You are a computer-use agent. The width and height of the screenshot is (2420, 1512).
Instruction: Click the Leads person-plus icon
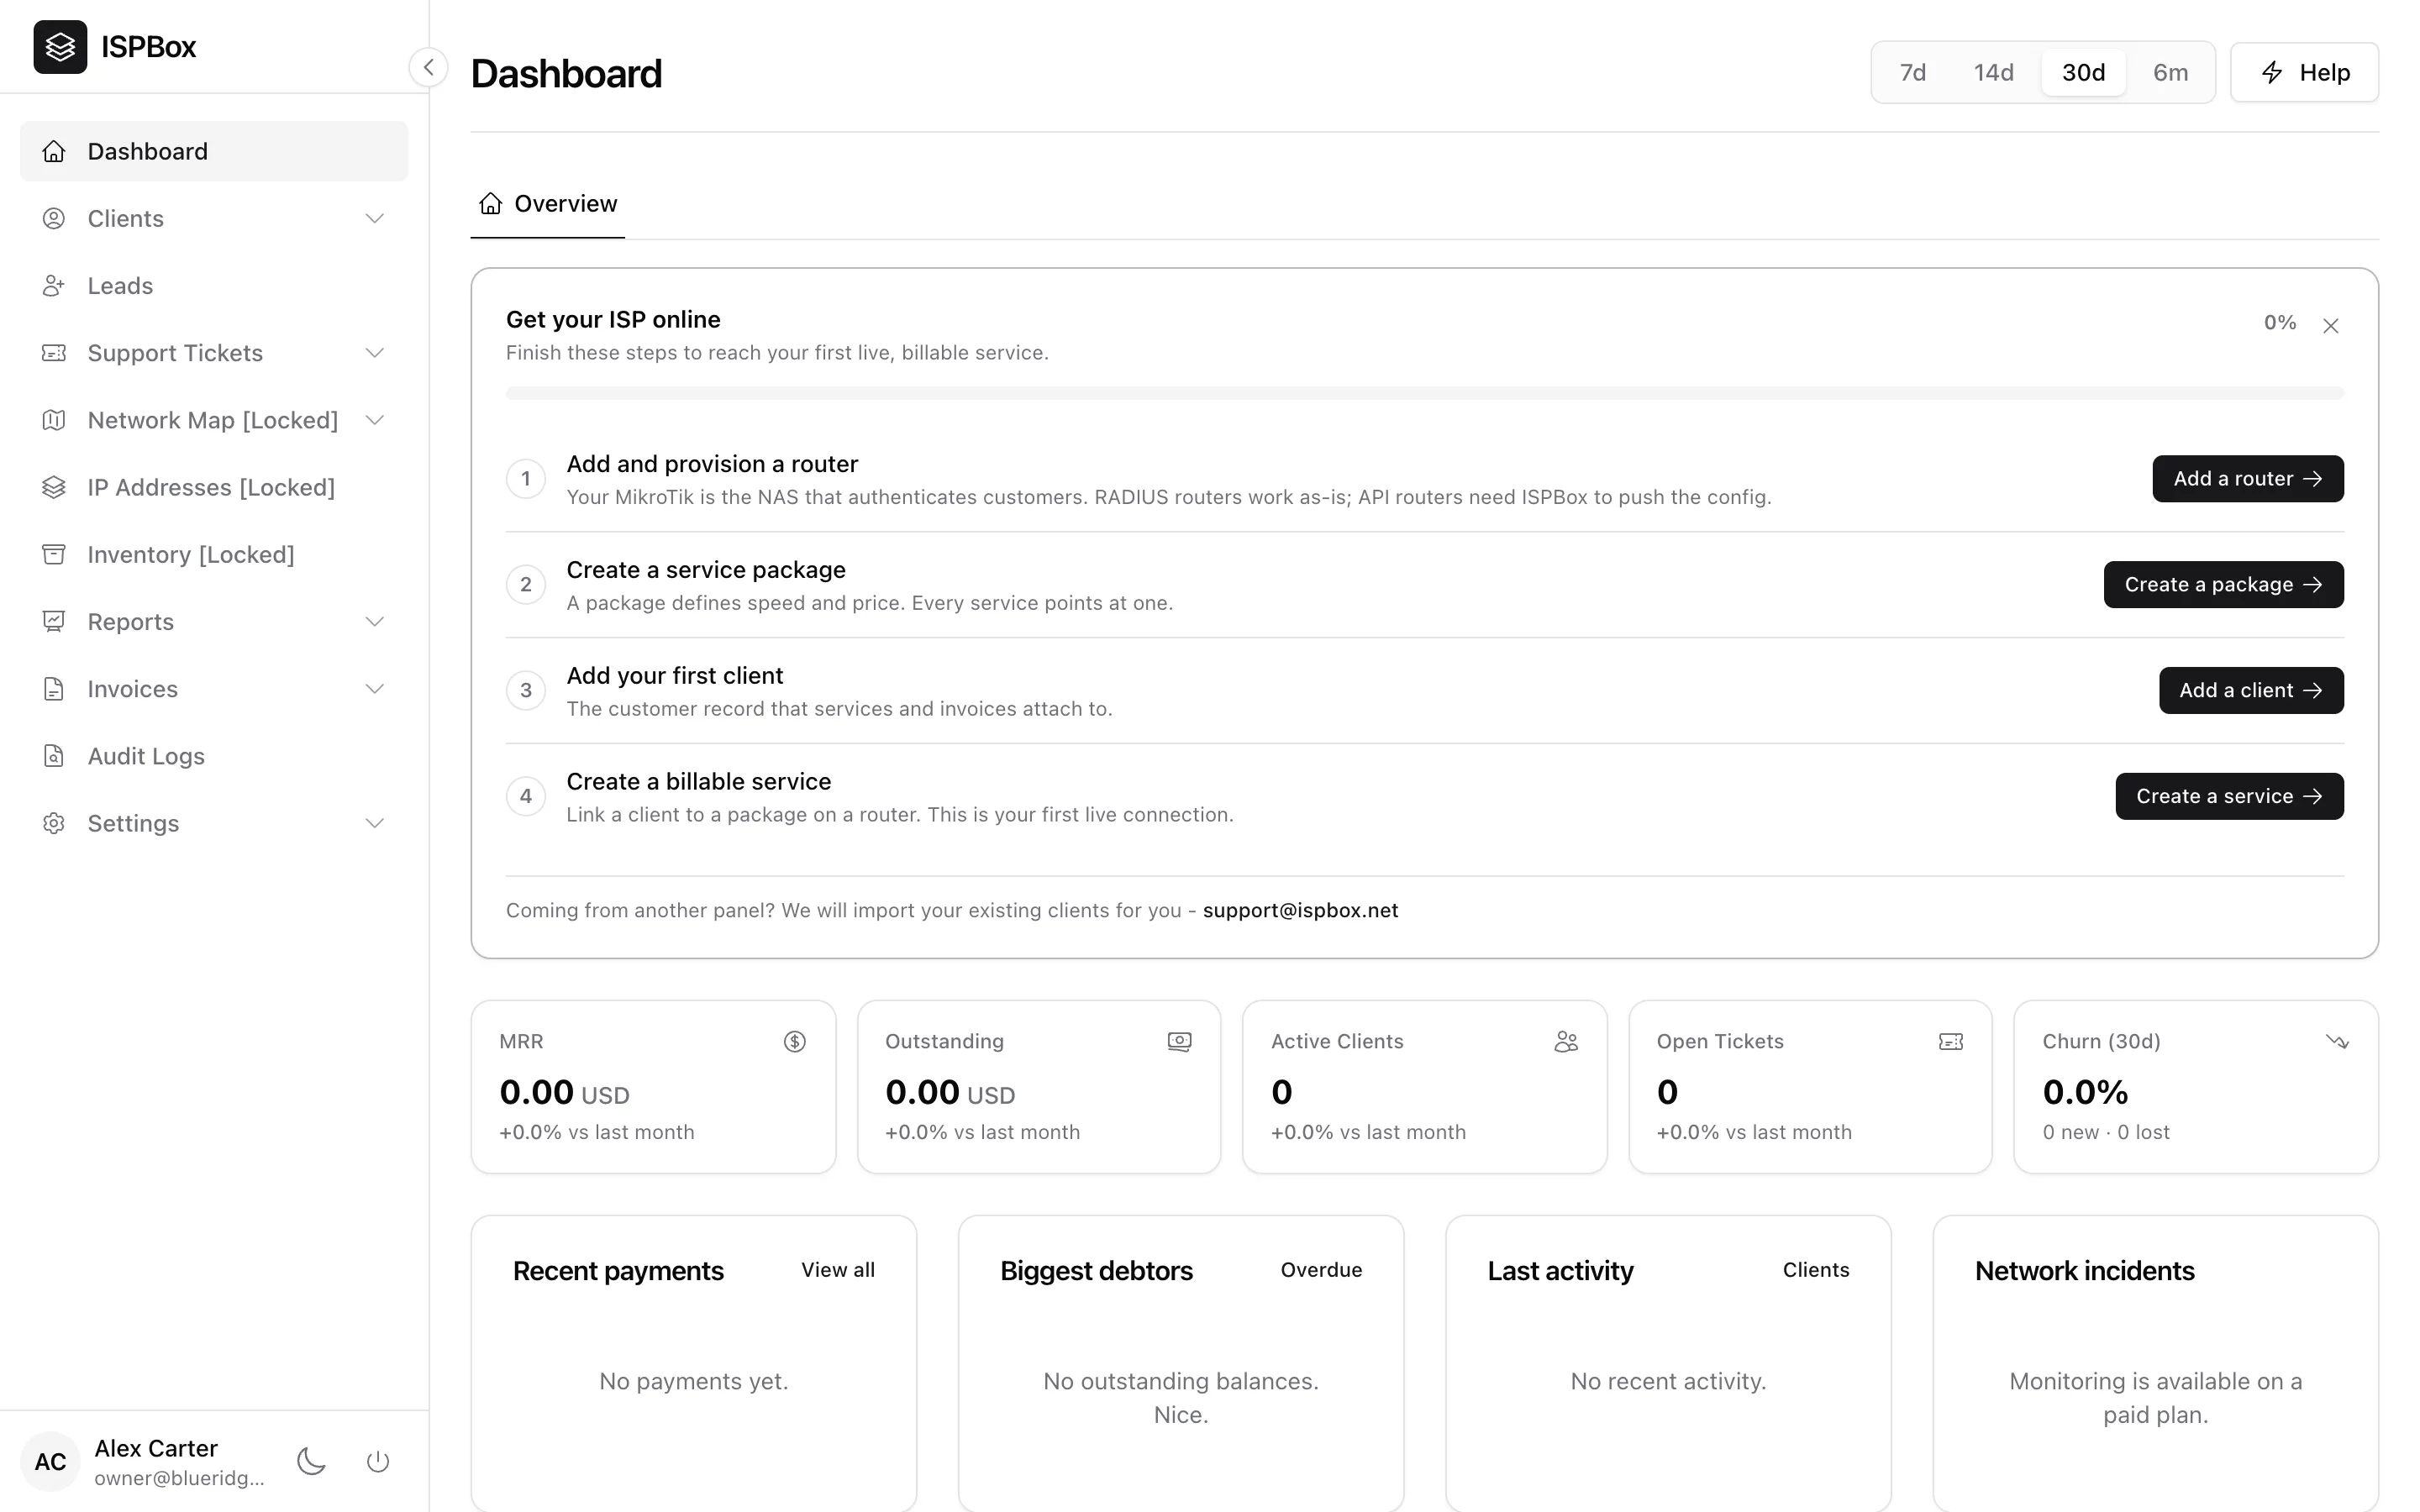click(54, 286)
